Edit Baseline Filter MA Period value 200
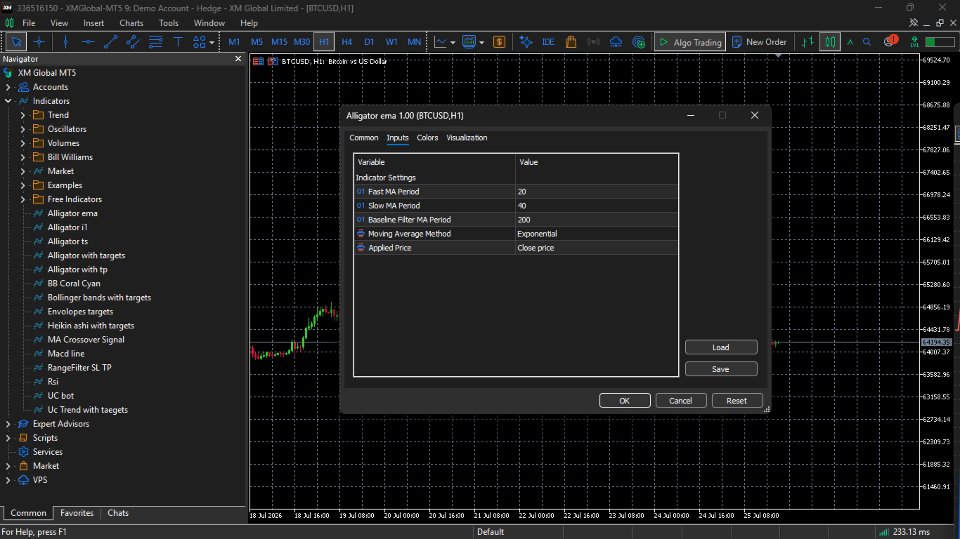960x539 pixels. pos(596,220)
